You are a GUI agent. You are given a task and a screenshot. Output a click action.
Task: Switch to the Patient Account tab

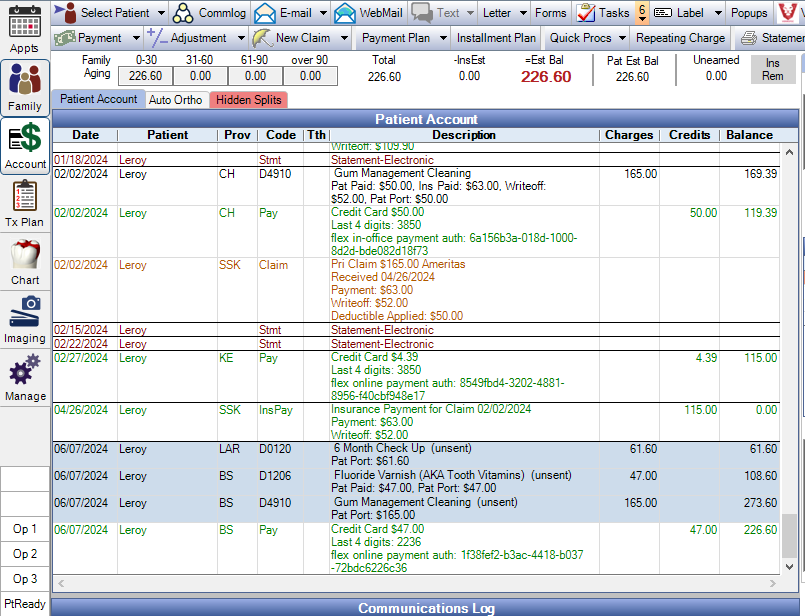pos(99,99)
